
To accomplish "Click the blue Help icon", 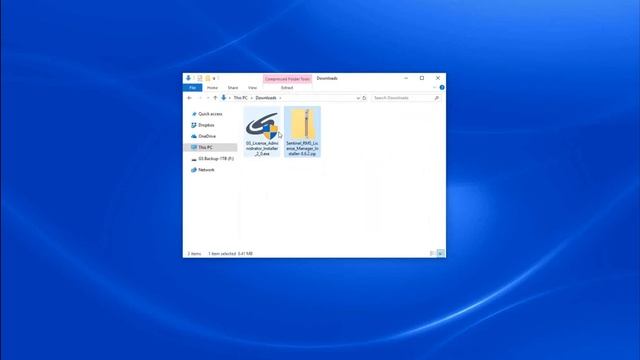I will pos(442,87).
